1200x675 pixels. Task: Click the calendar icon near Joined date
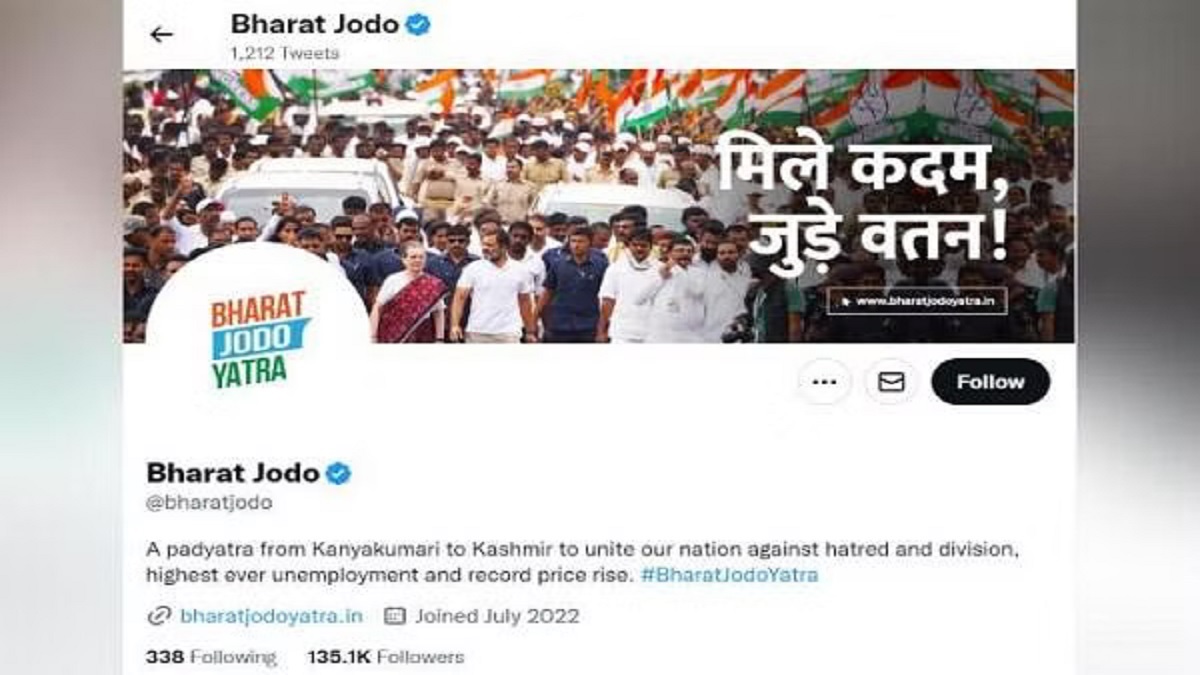395,616
